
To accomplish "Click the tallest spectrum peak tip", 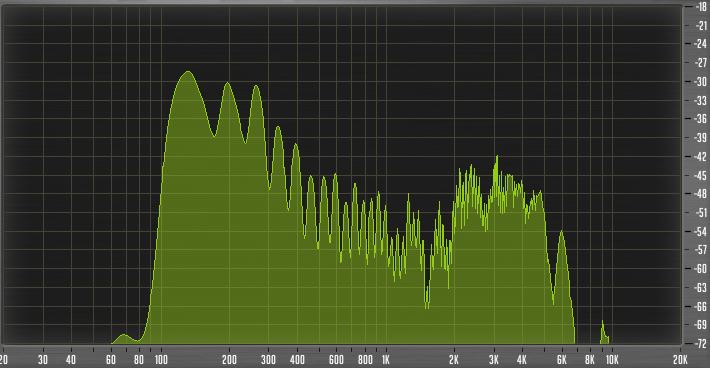I will click(187, 72).
